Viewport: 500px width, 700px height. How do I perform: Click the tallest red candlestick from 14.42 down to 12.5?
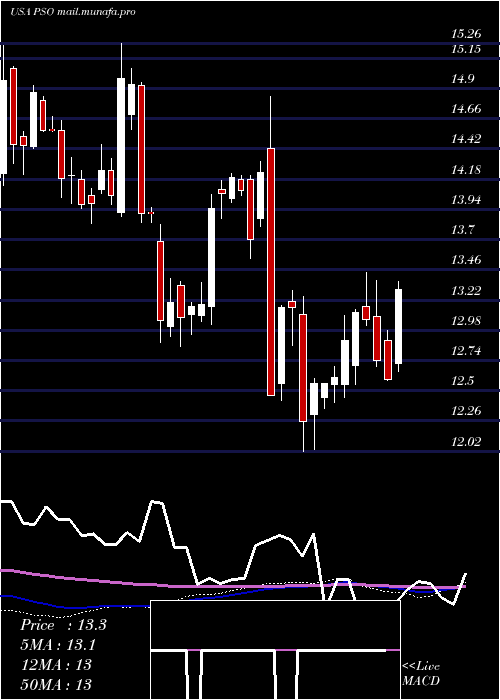point(271,272)
